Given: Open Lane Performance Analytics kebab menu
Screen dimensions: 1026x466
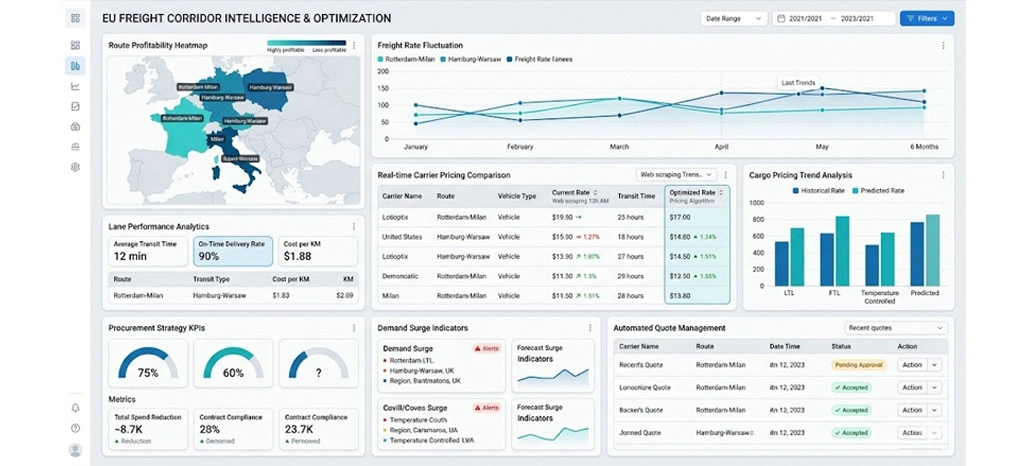Looking at the screenshot, I should point(354,226).
